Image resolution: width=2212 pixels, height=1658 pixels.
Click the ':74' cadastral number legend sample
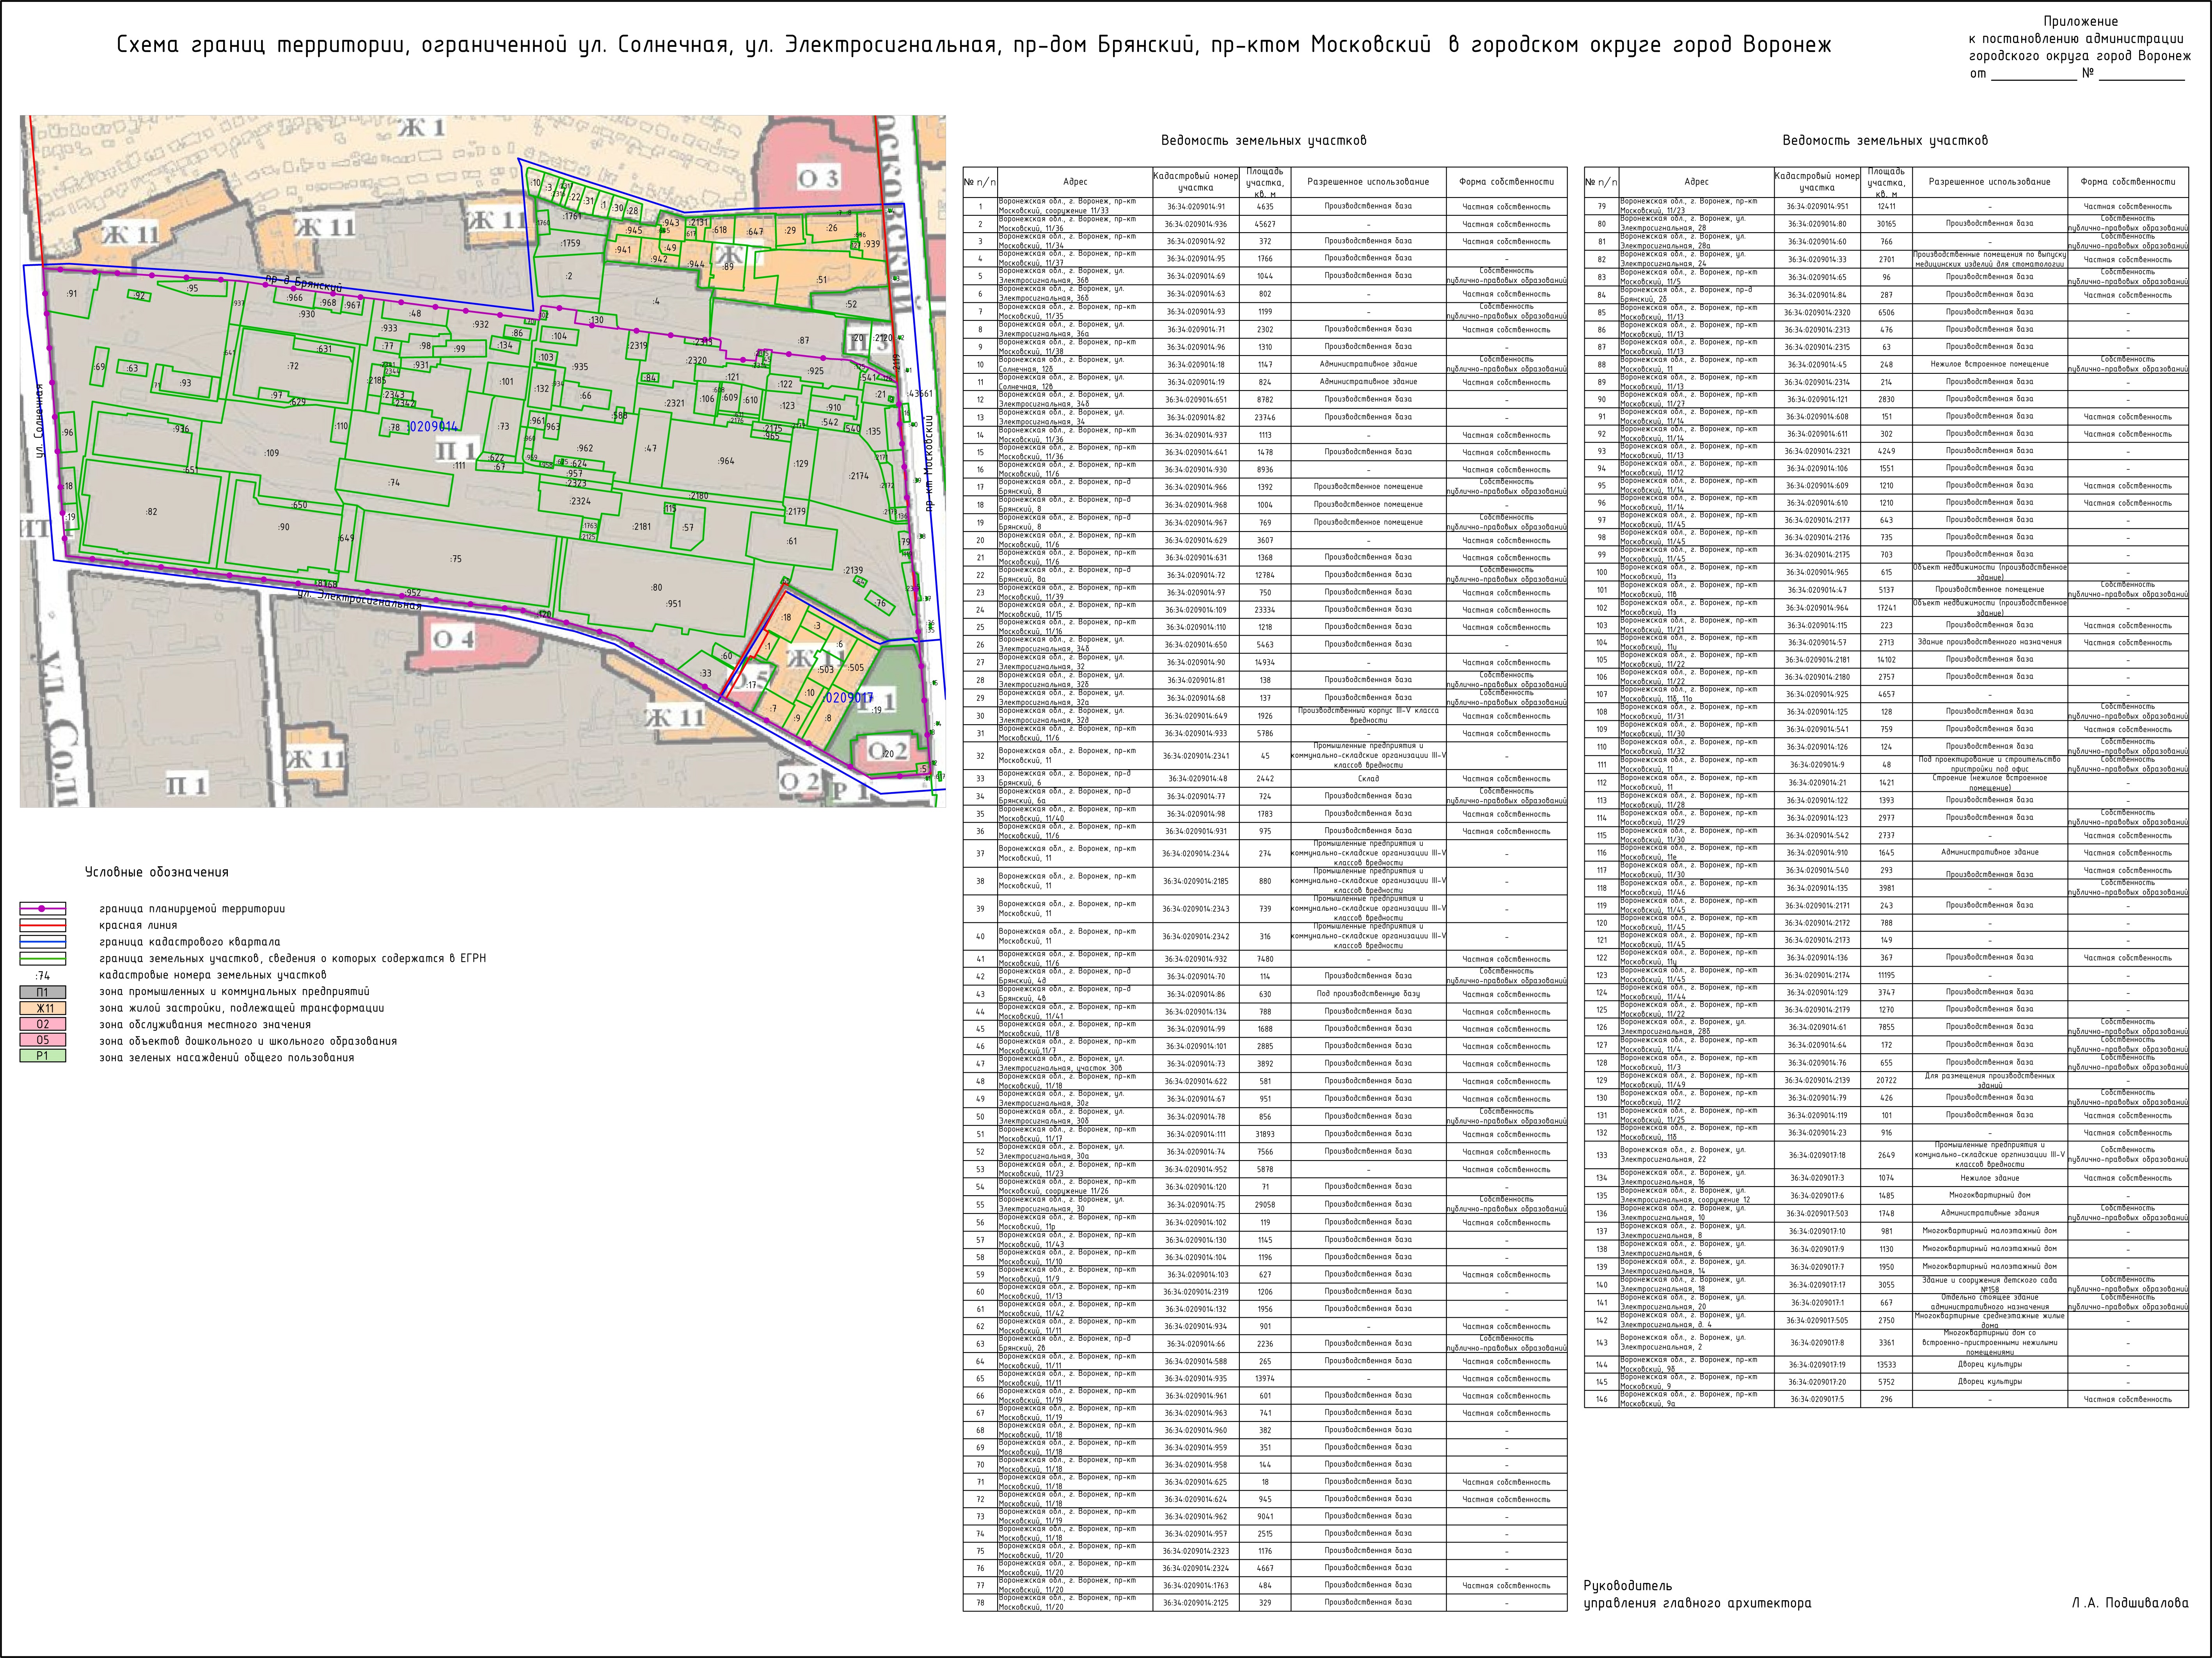[42, 975]
